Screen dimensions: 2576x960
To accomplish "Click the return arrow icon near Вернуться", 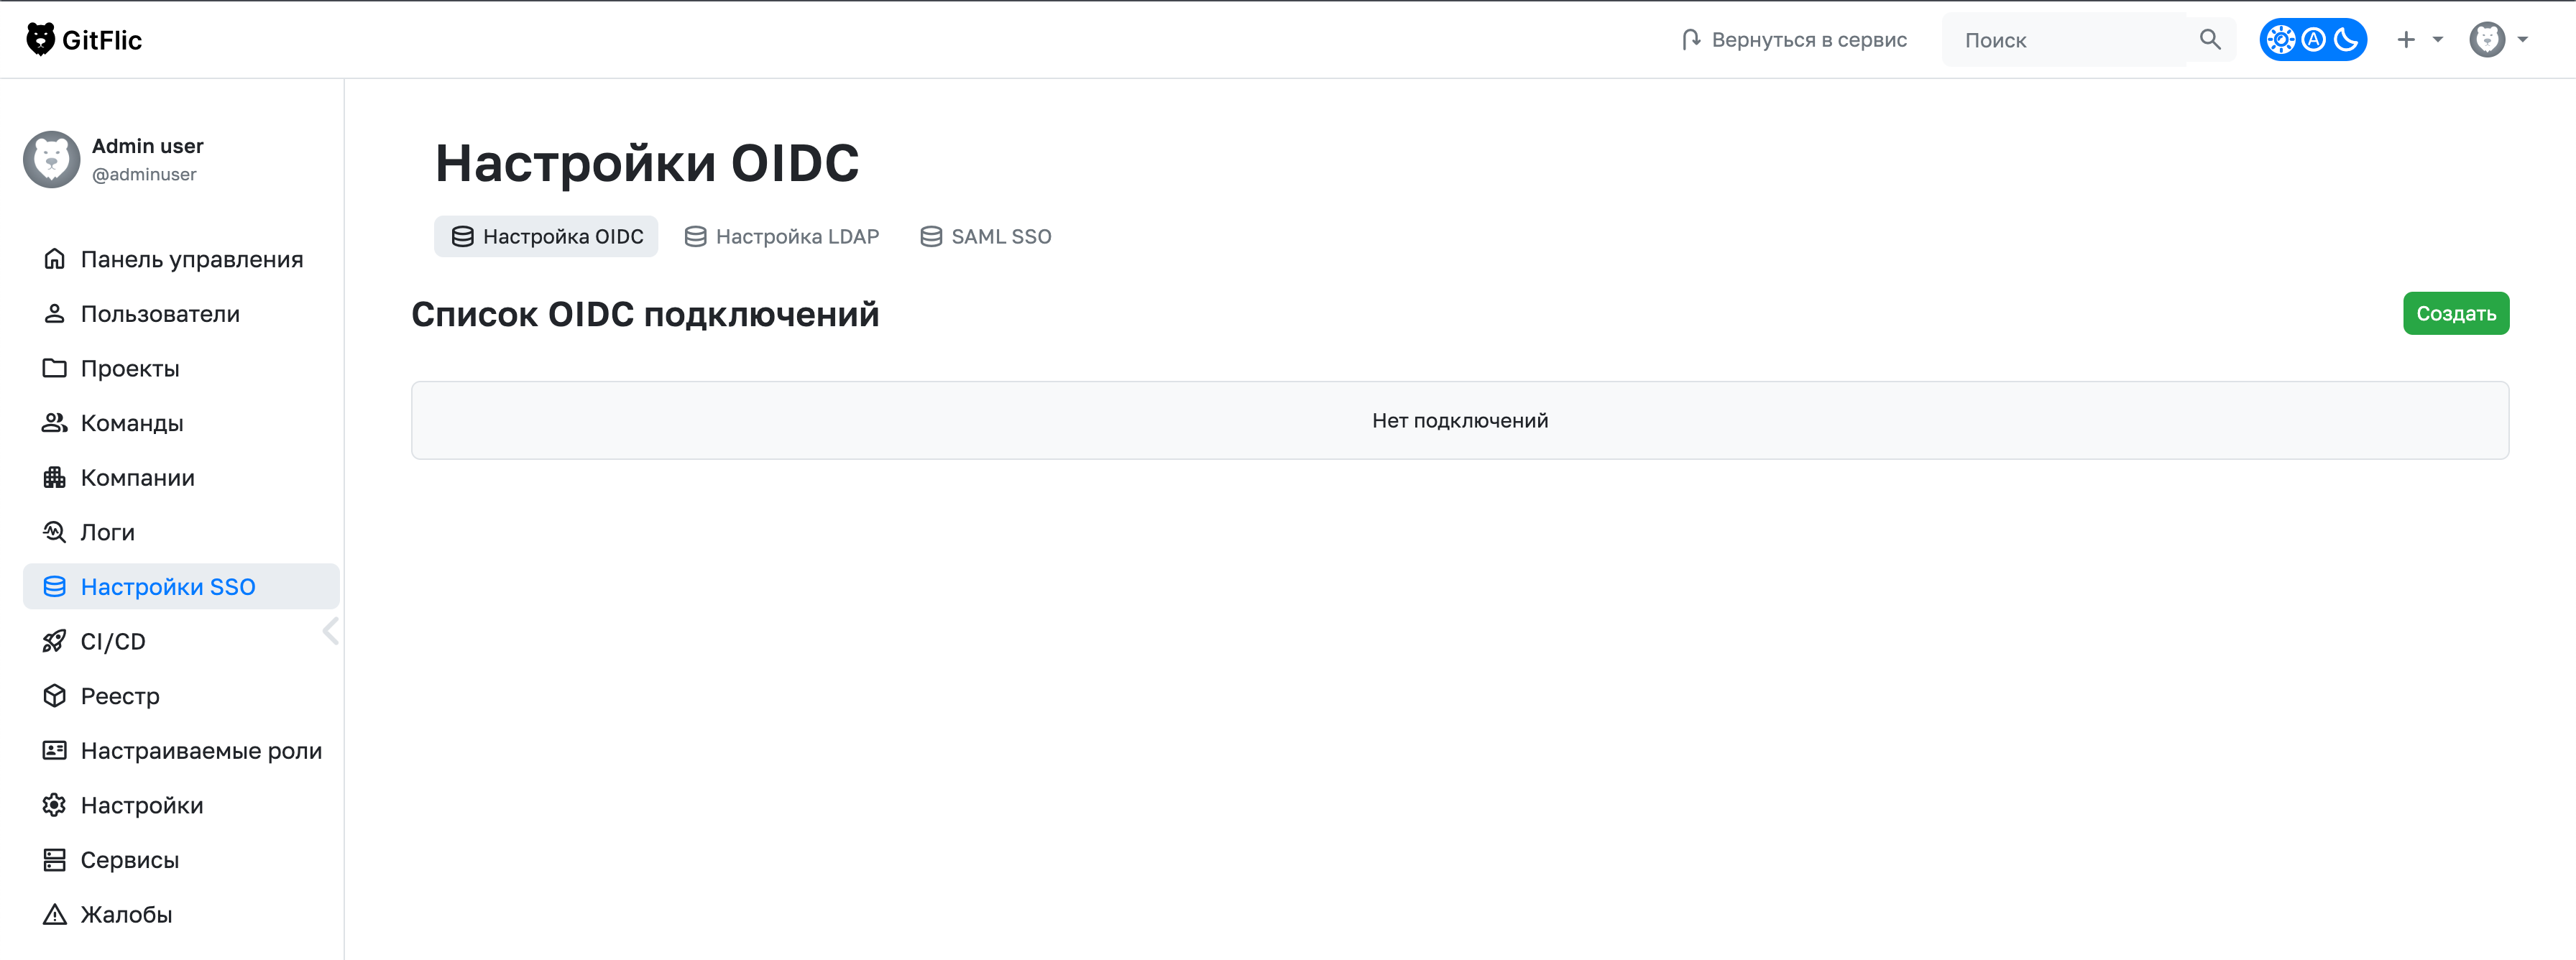I will 1691,40.
